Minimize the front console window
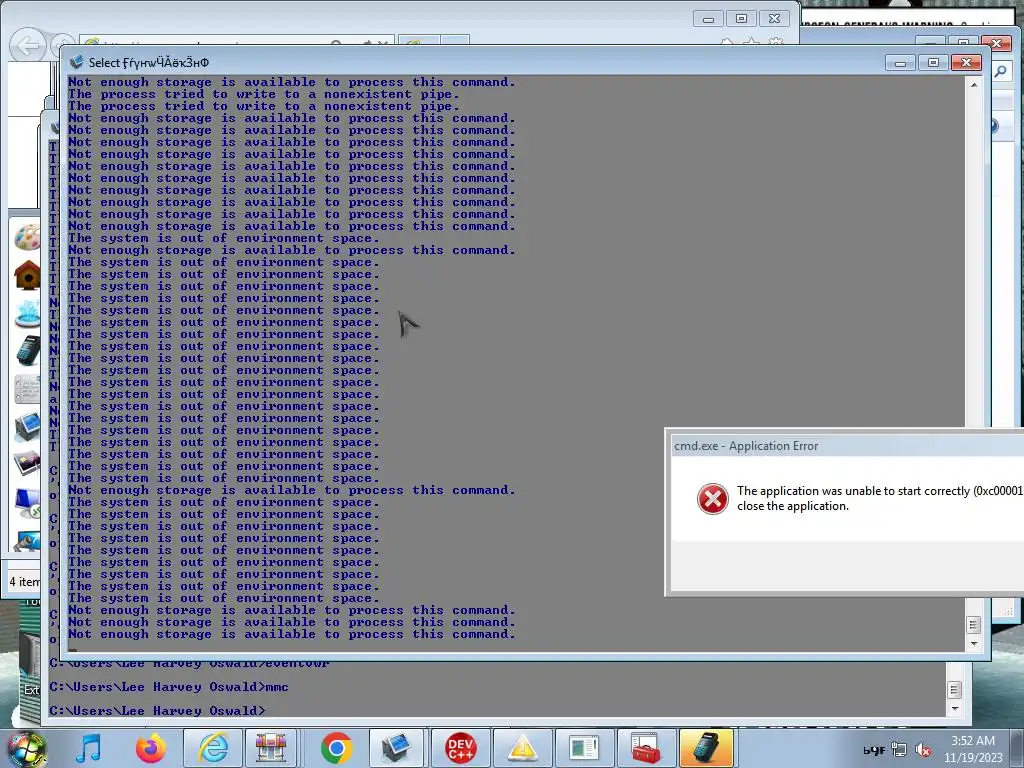Viewport: 1024px width, 768px height. pos(900,63)
